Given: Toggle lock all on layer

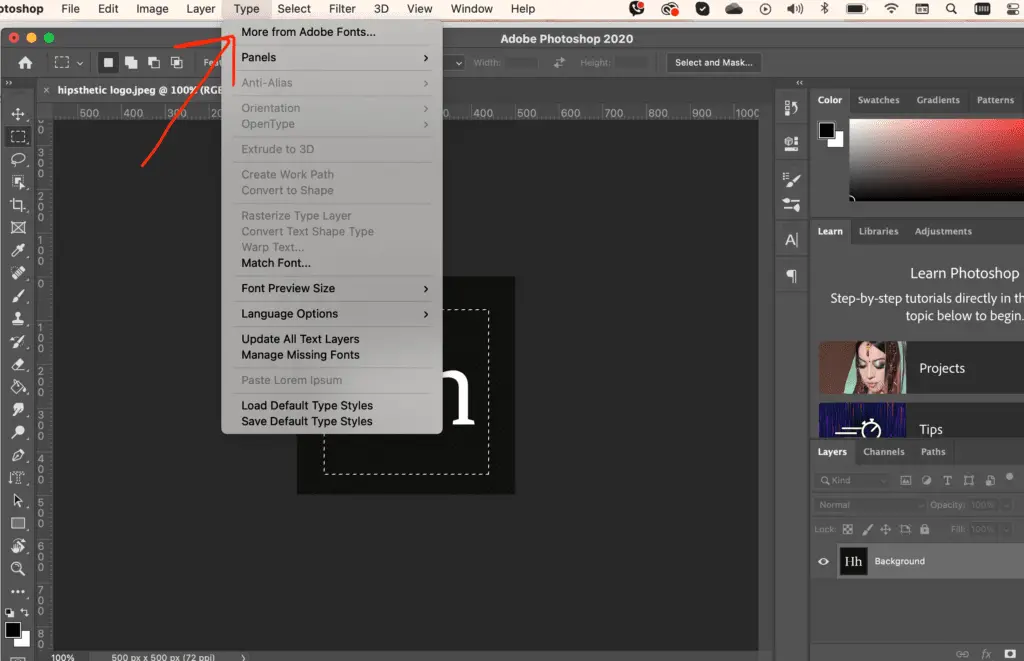Looking at the screenshot, I should [x=925, y=529].
